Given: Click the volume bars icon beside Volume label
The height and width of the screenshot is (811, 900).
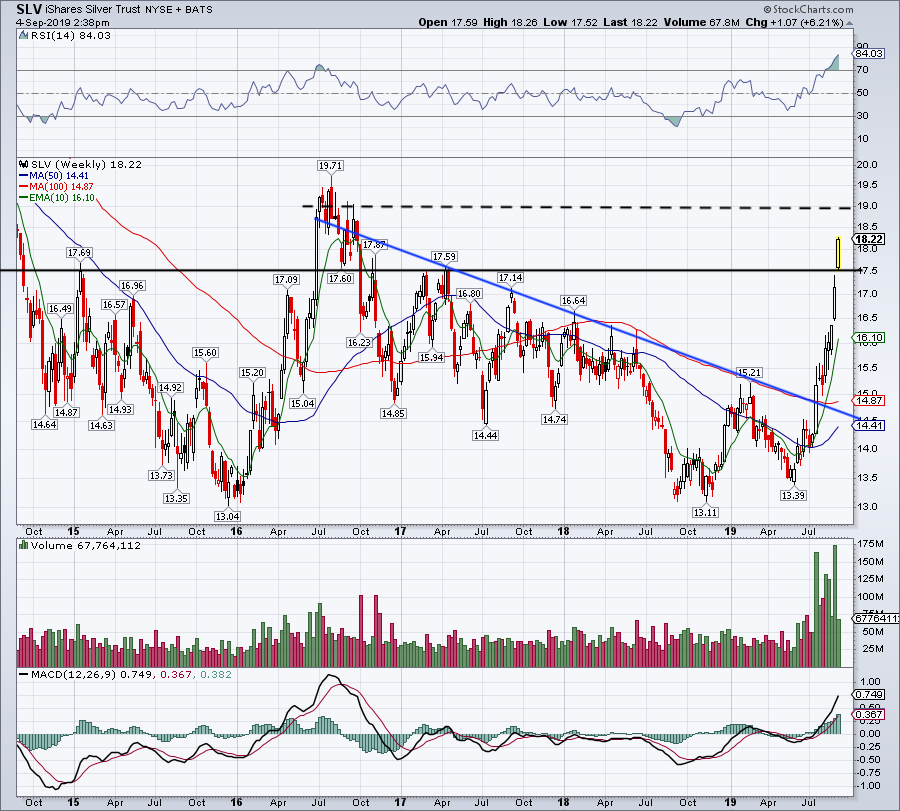Looking at the screenshot, I should click(24, 545).
